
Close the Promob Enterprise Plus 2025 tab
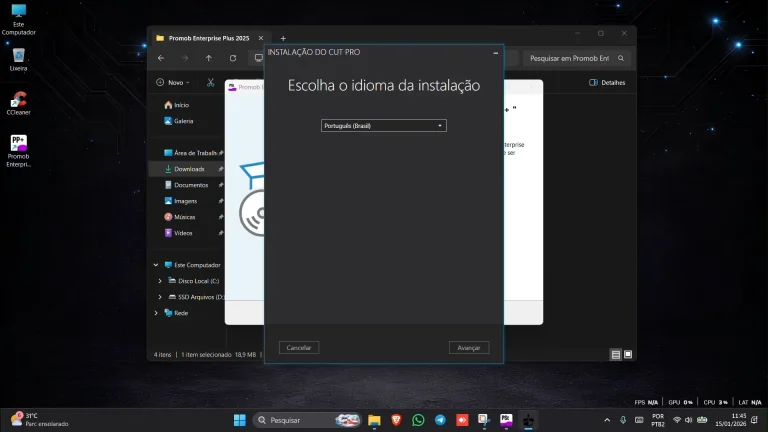[x=261, y=38]
